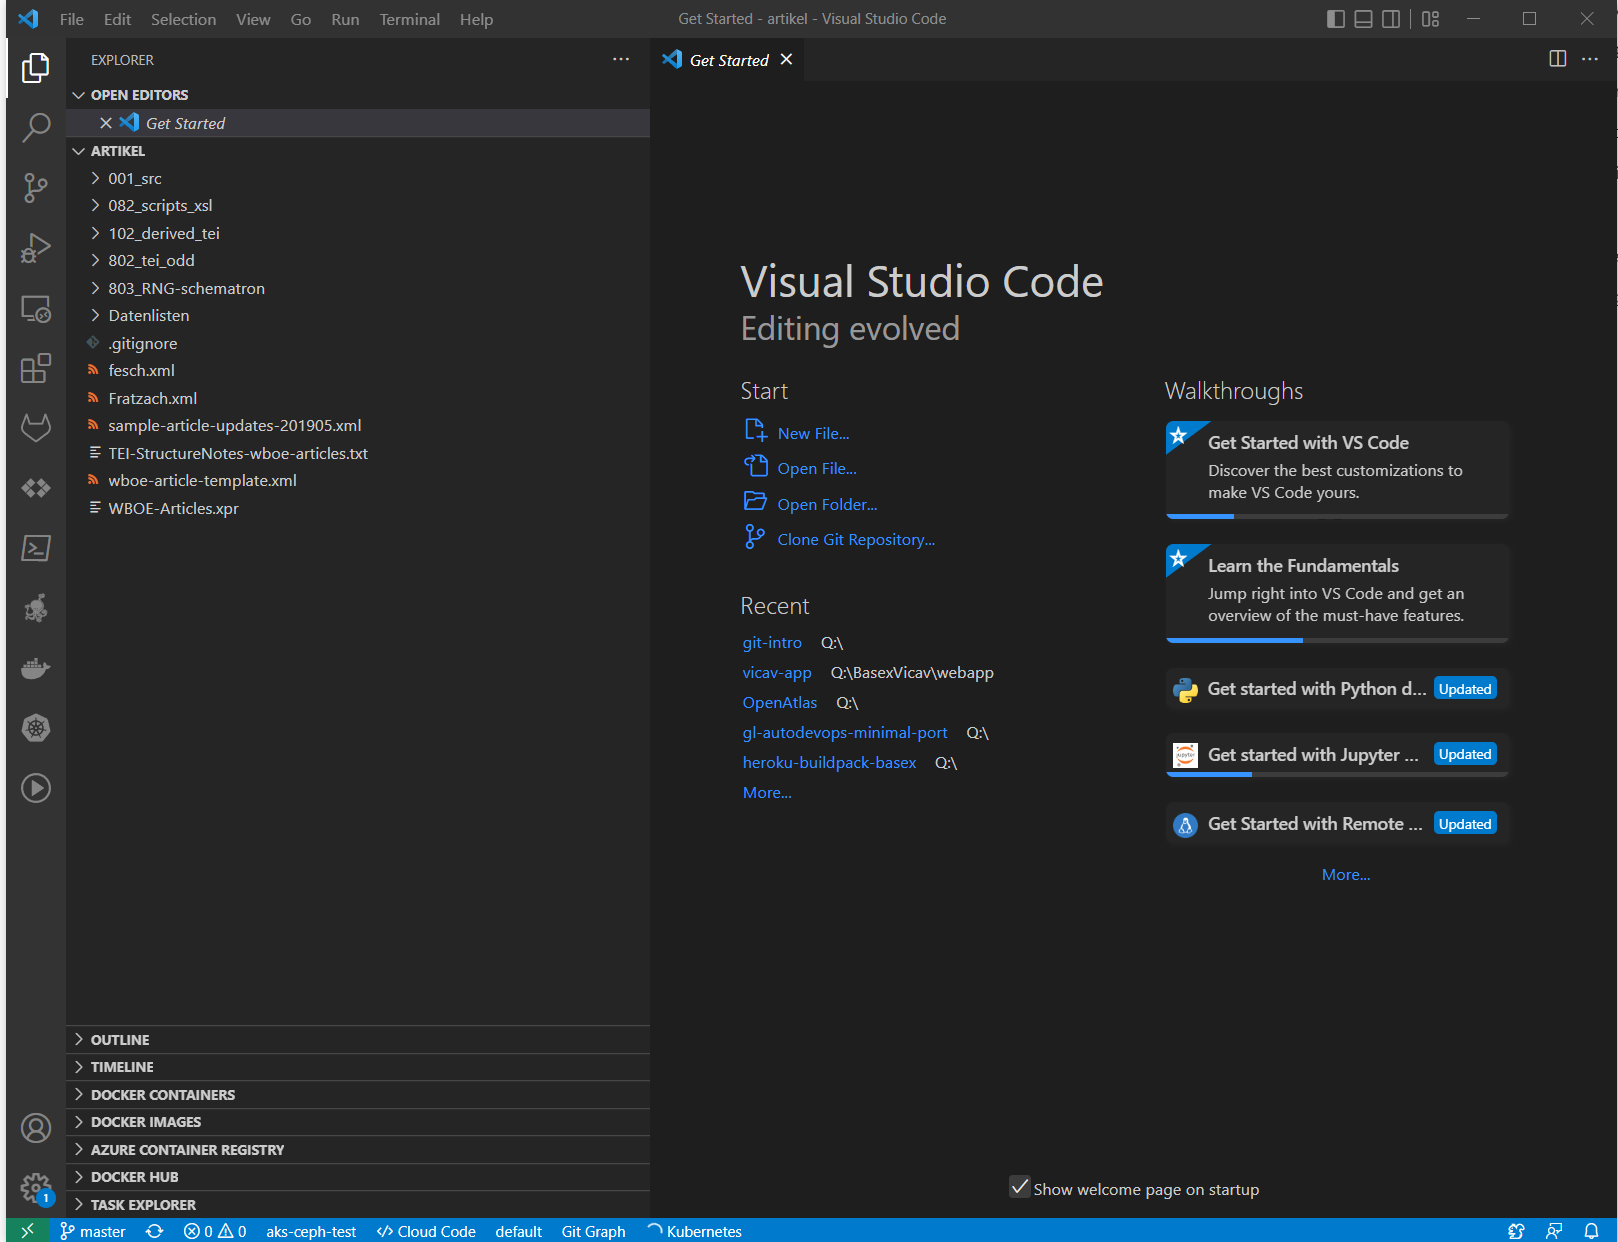Open the File menu

point(72,19)
